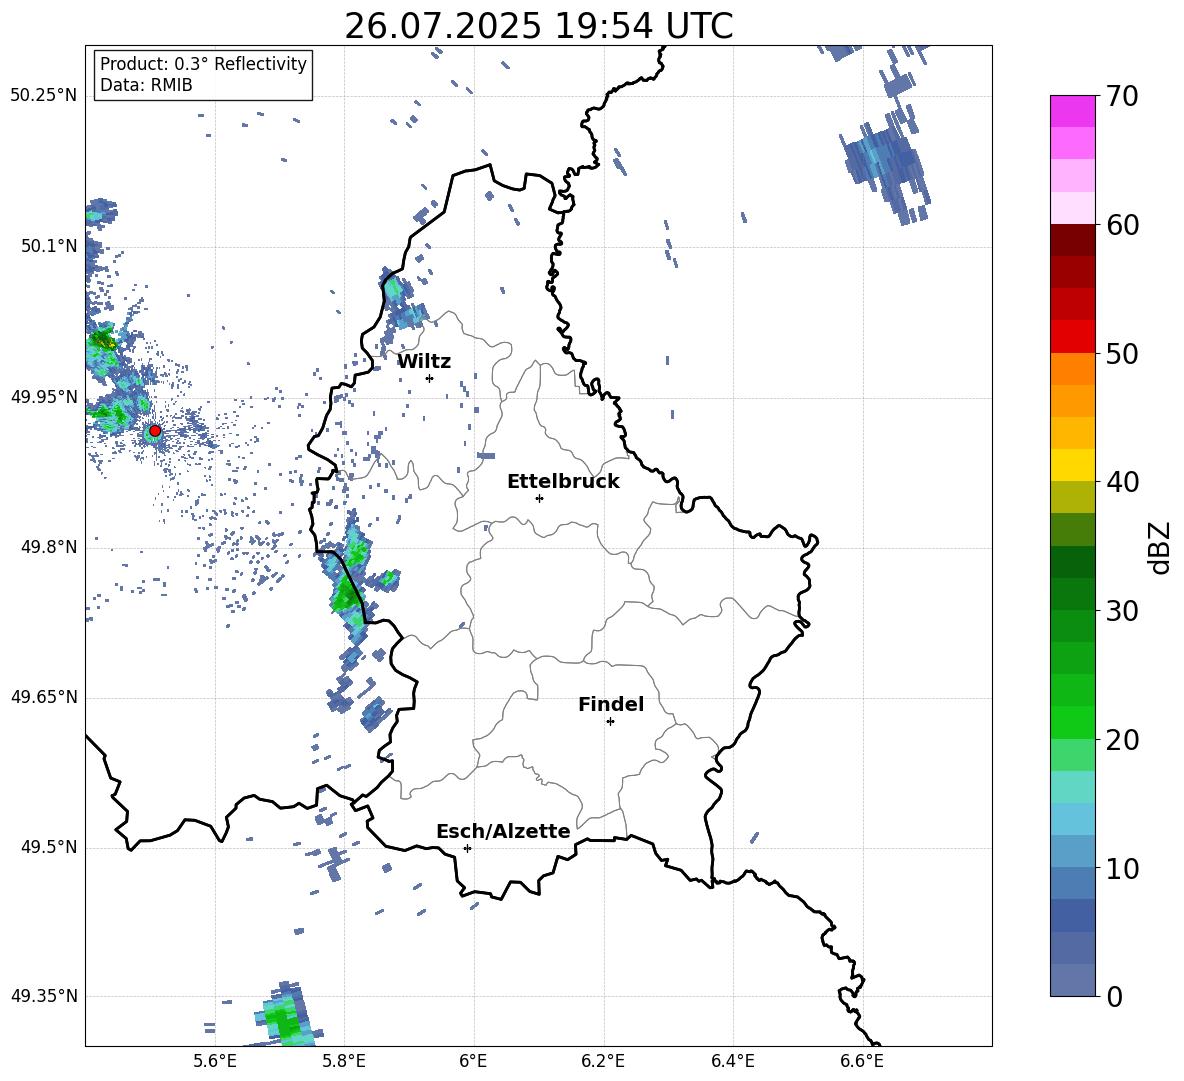Click the 5.8°E longitude label
1184x1081 pixels.
(344, 1061)
